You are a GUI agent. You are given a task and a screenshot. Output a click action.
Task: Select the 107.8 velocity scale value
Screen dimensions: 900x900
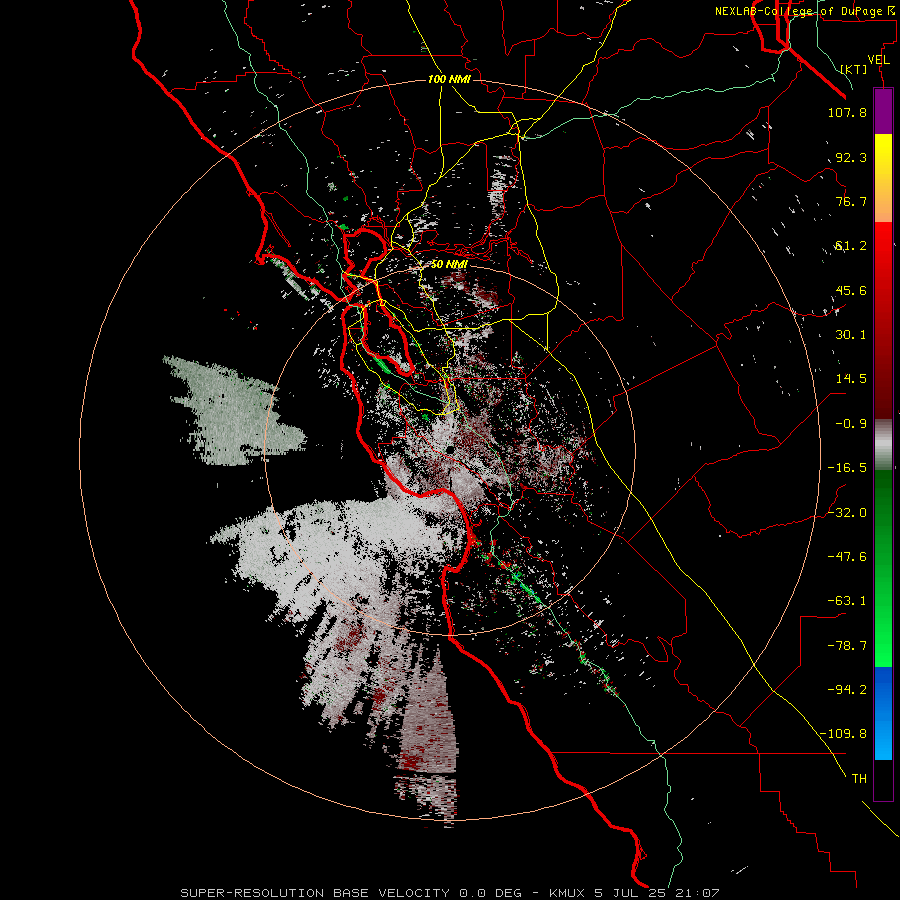847,112
